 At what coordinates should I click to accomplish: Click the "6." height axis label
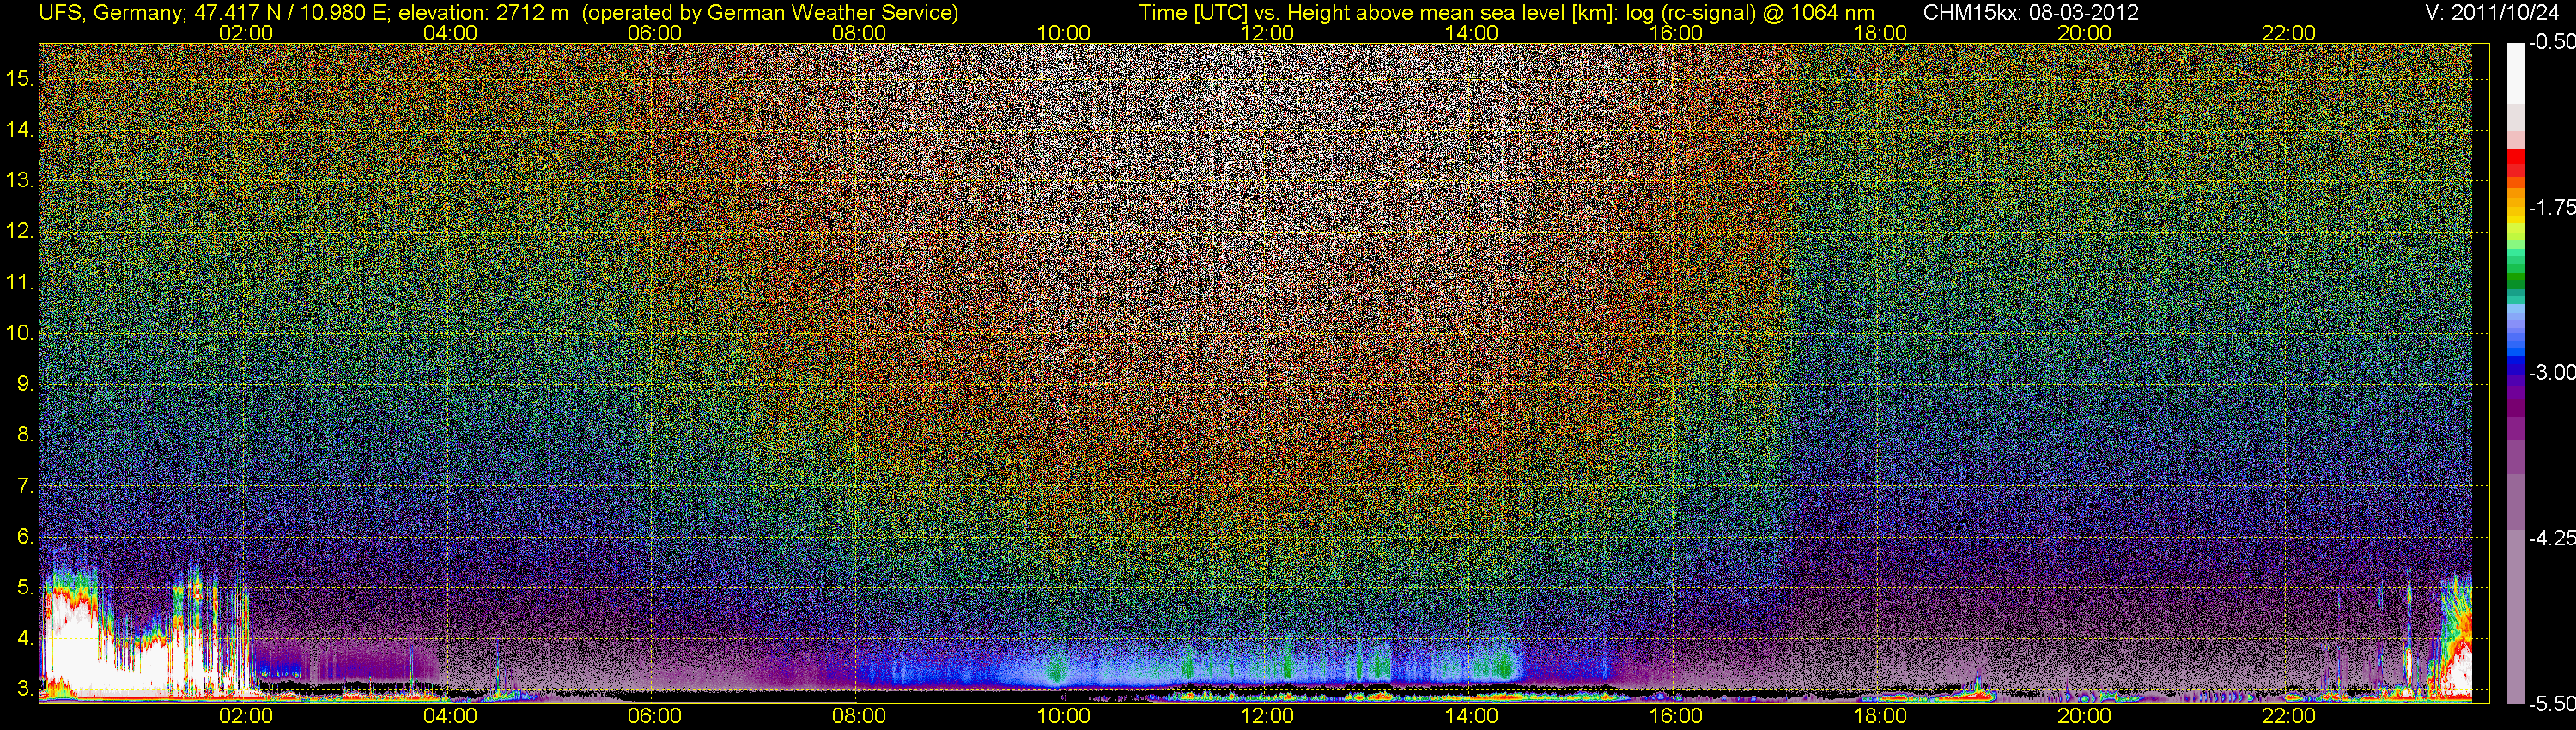tap(26, 537)
